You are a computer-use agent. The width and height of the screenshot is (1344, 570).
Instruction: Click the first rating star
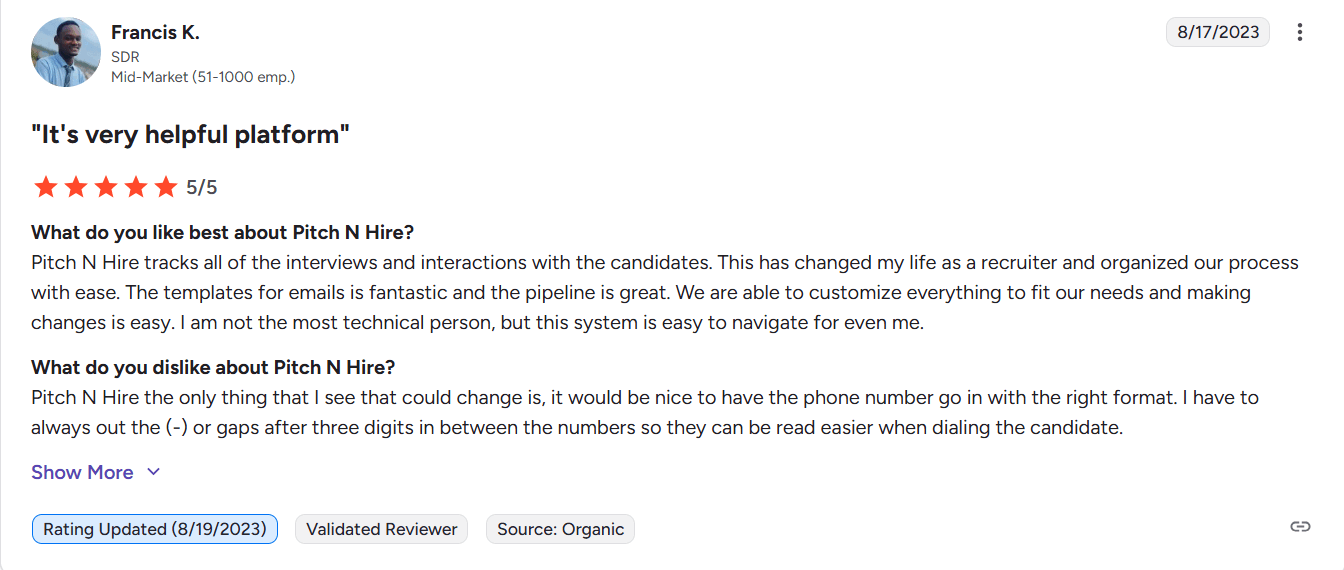click(45, 187)
